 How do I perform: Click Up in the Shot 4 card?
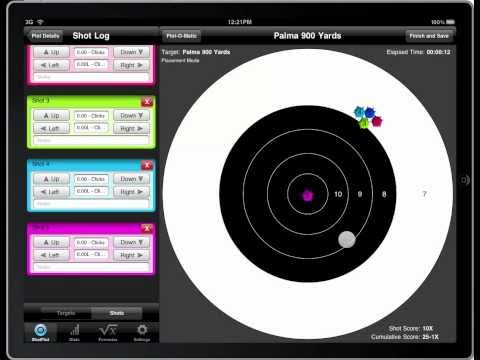click(51, 179)
